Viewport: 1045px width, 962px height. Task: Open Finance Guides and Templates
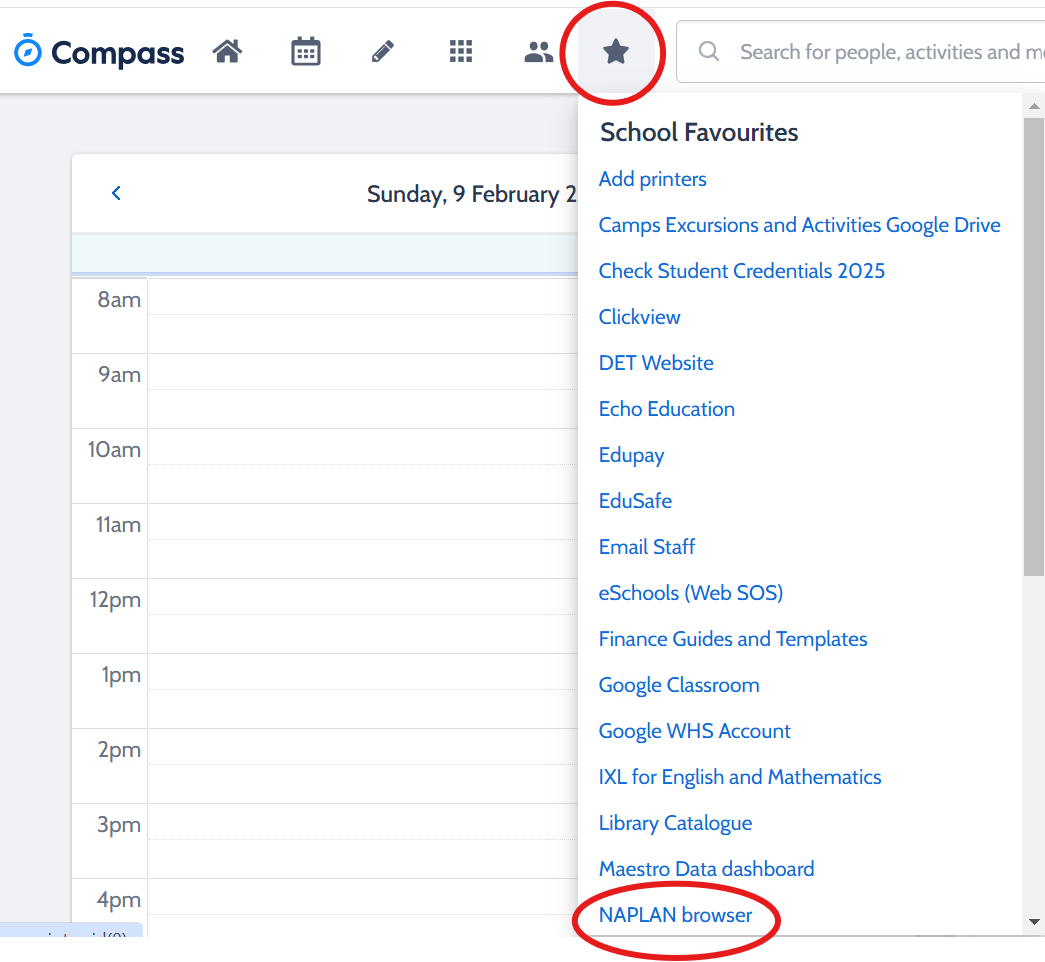click(732, 639)
